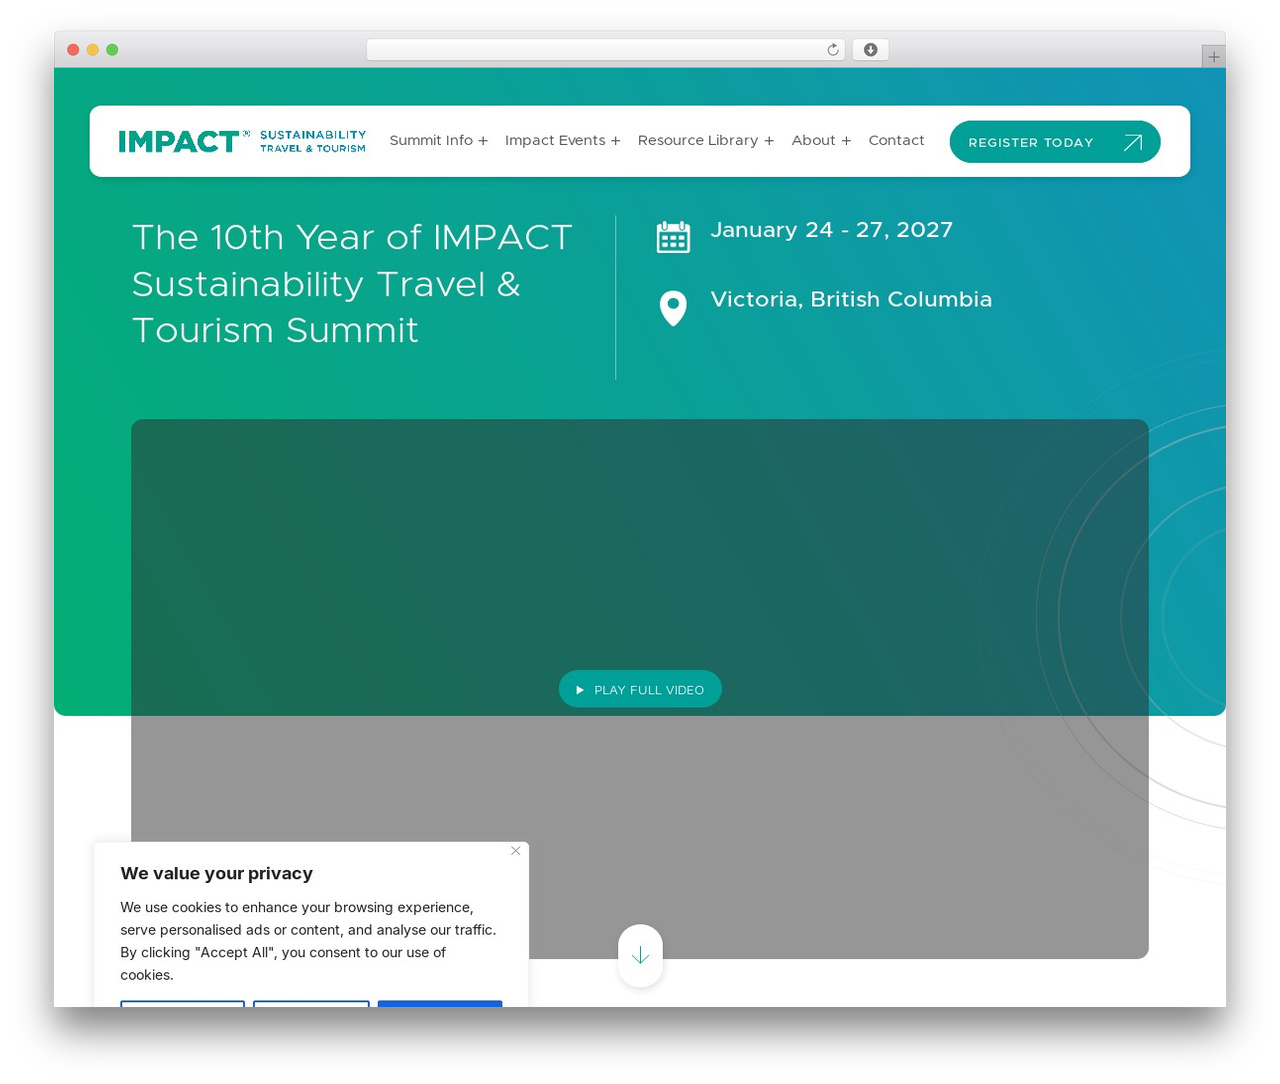
Task: Click the browser address bar
Action: (606, 50)
